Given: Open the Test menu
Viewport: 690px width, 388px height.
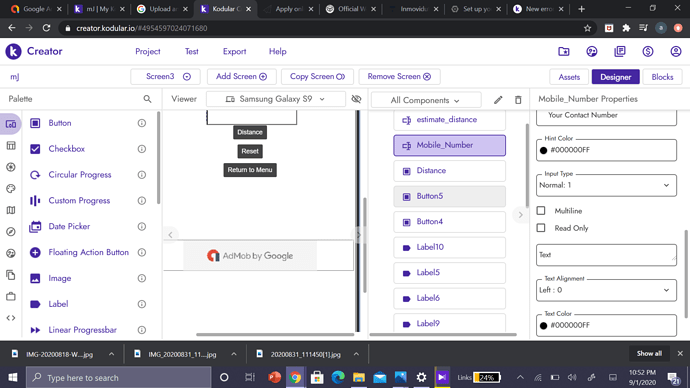Looking at the screenshot, I should tap(191, 51).
